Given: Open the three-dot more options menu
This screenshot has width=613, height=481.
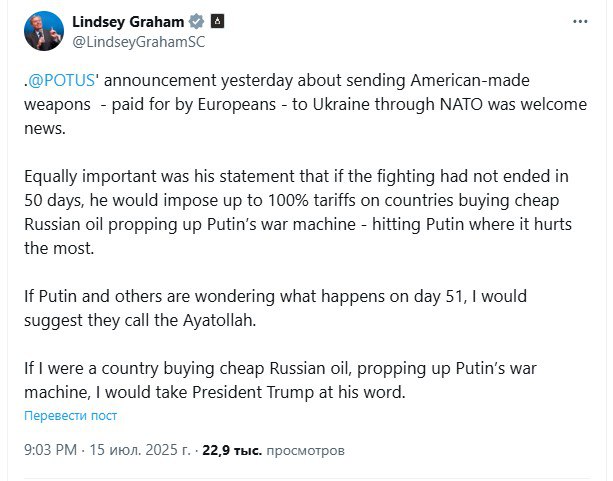Looking at the screenshot, I should [x=580, y=22].
